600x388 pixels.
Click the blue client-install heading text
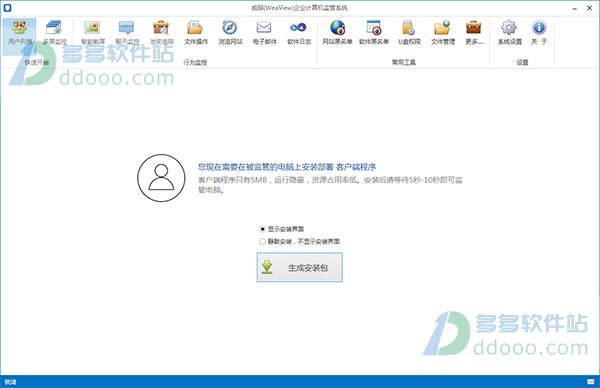[287, 167]
